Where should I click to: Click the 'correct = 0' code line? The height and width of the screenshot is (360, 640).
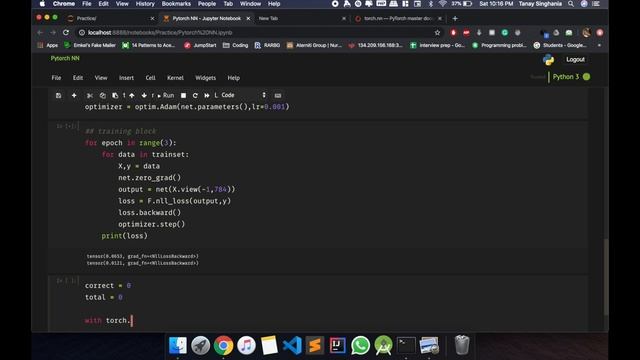pyautogui.click(x=108, y=286)
